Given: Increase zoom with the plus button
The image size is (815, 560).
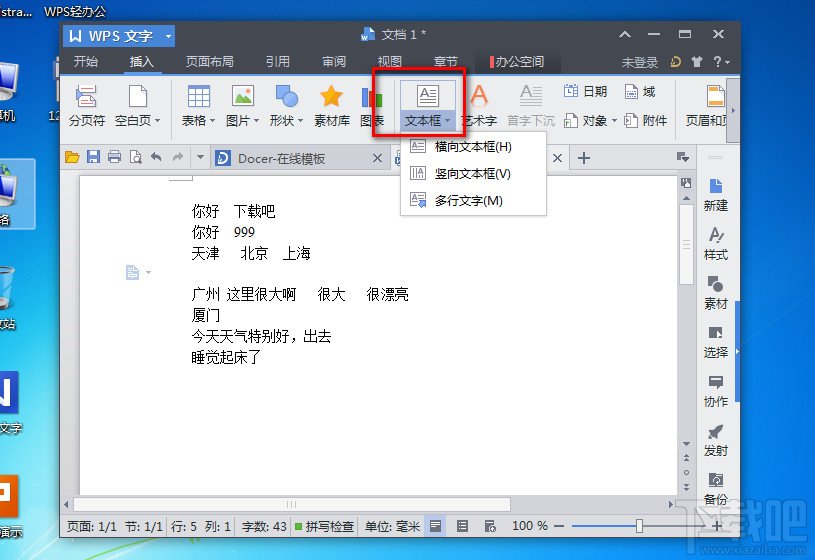Looking at the screenshot, I should (717, 526).
